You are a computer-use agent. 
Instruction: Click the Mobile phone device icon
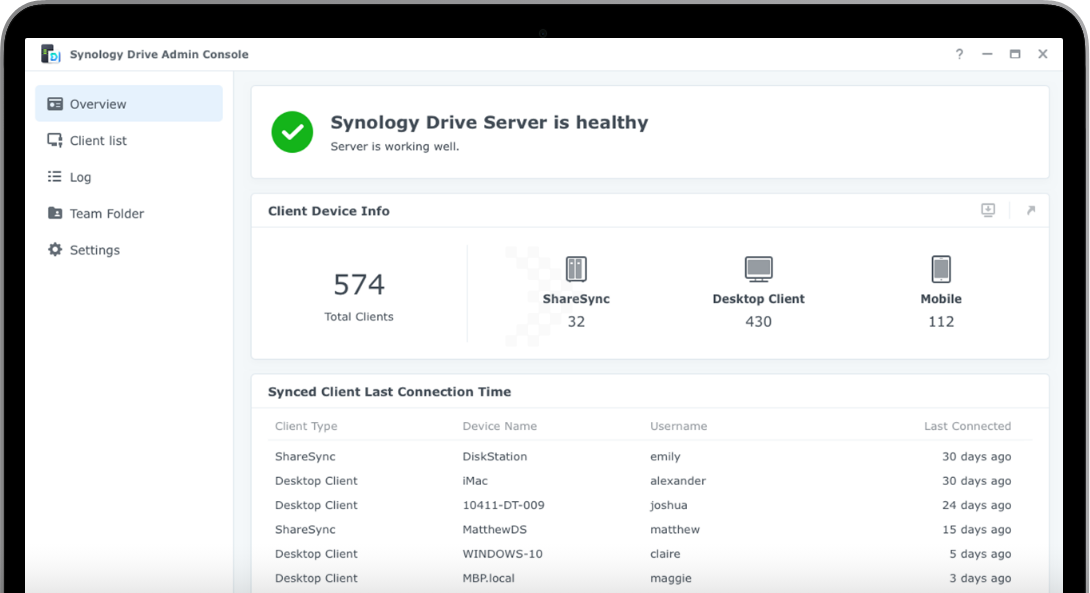[941, 269]
